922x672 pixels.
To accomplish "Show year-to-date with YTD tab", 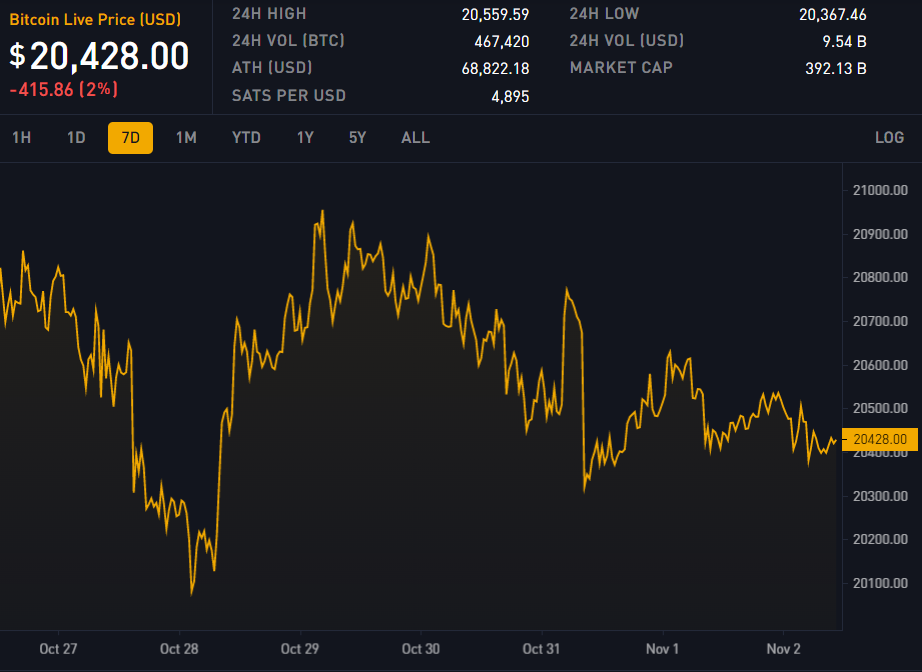I will pos(246,138).
